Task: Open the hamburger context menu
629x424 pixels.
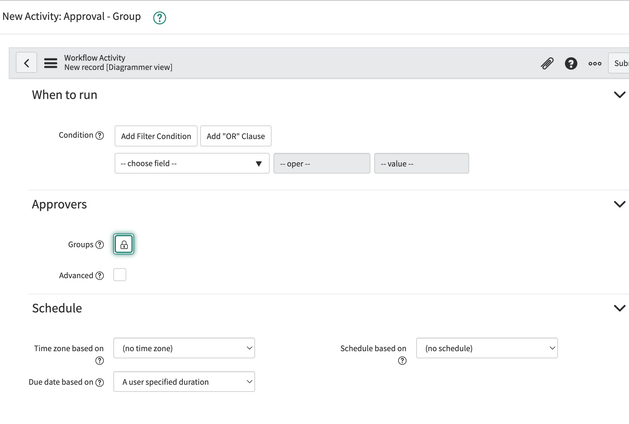Action: [x=51, y=63]
